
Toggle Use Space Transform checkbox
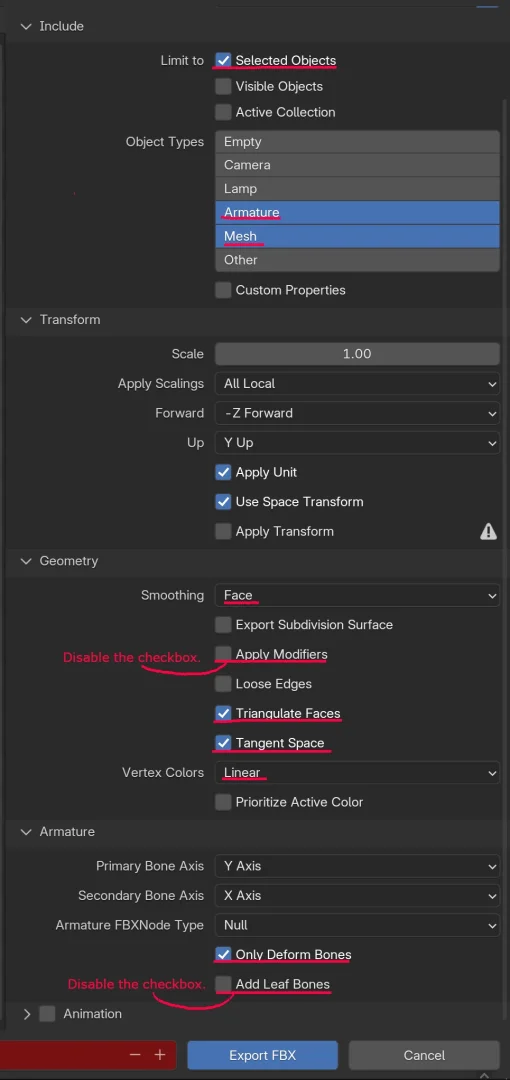(223, 501)
